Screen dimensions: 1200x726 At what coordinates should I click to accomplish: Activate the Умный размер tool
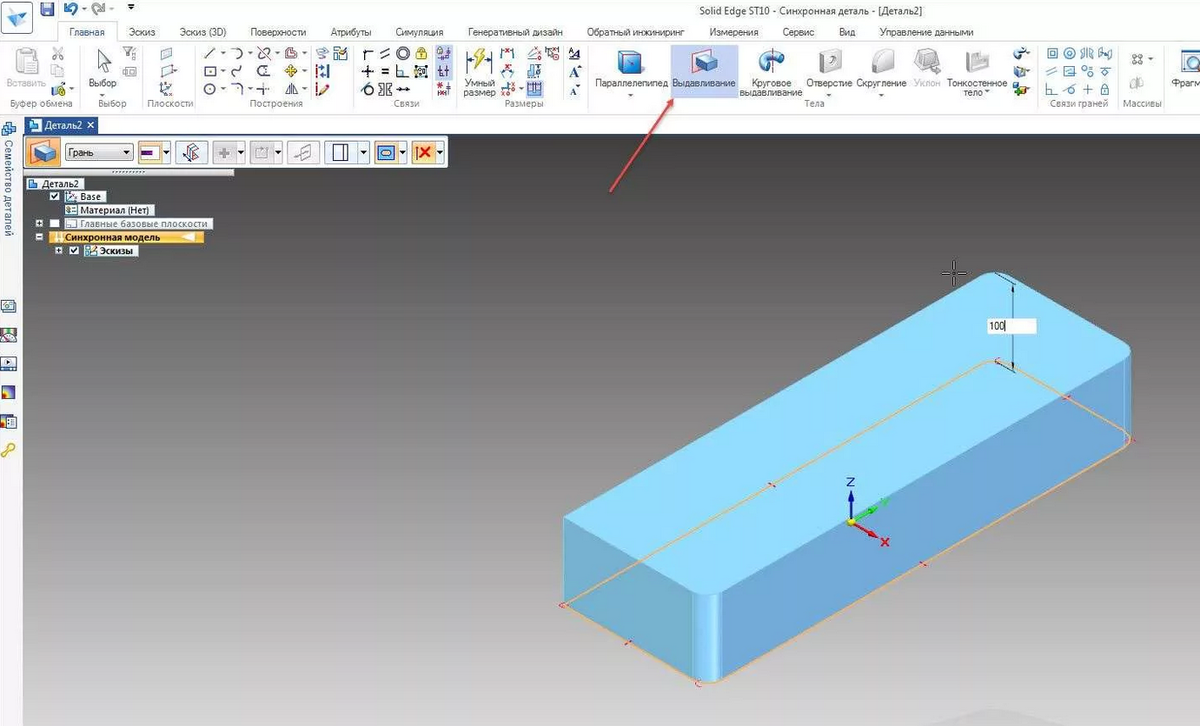pyautogui.click(x=479, y=72)
